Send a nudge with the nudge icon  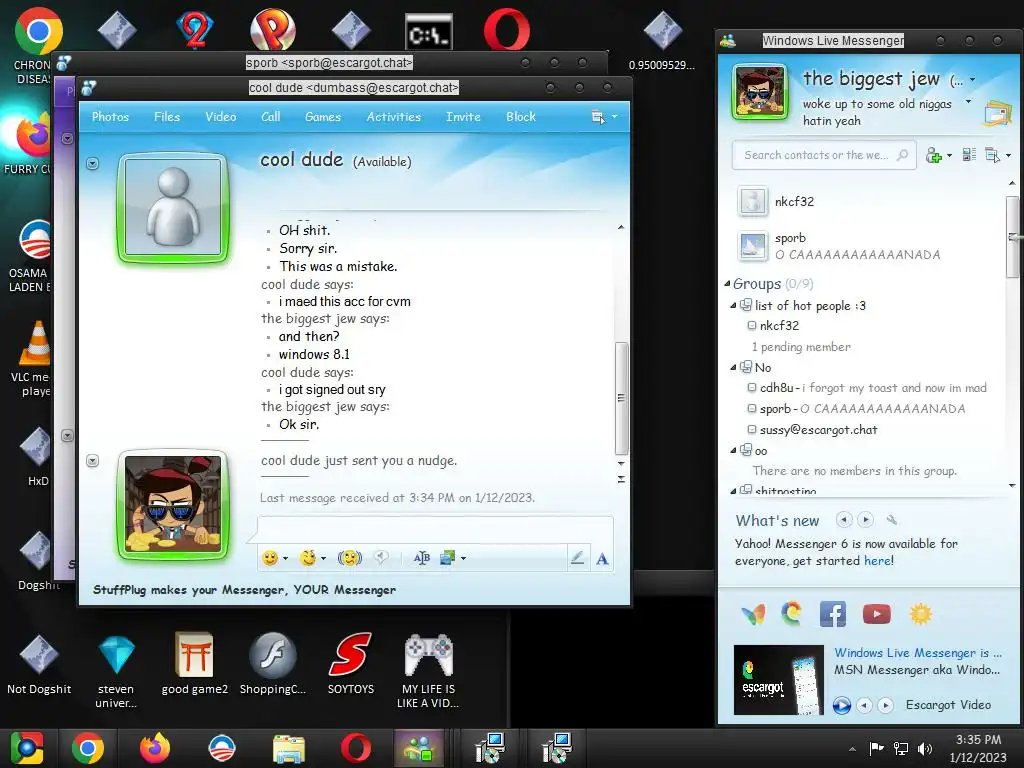(349, 558)
